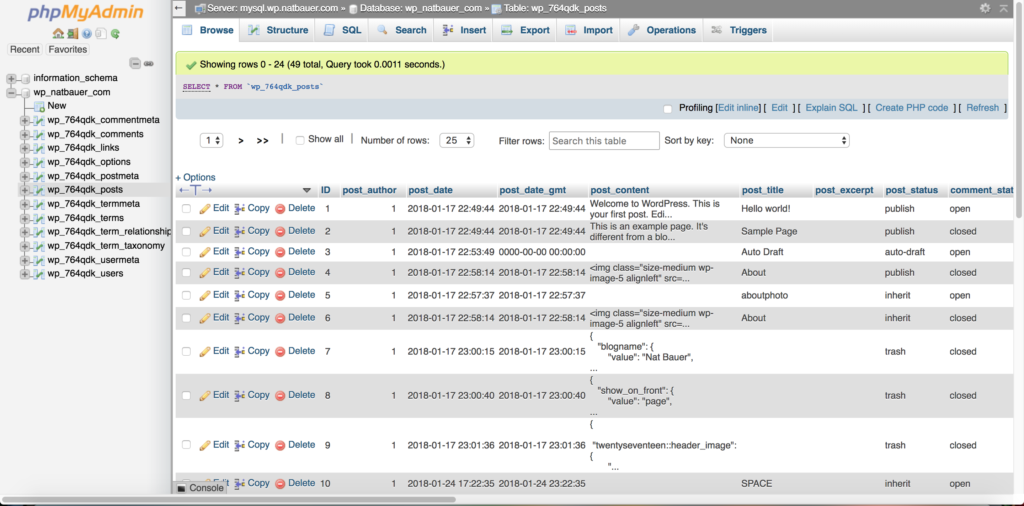Click the Explain SQL link
Screen dimensions: 1024x506
[x=831, y=108]
